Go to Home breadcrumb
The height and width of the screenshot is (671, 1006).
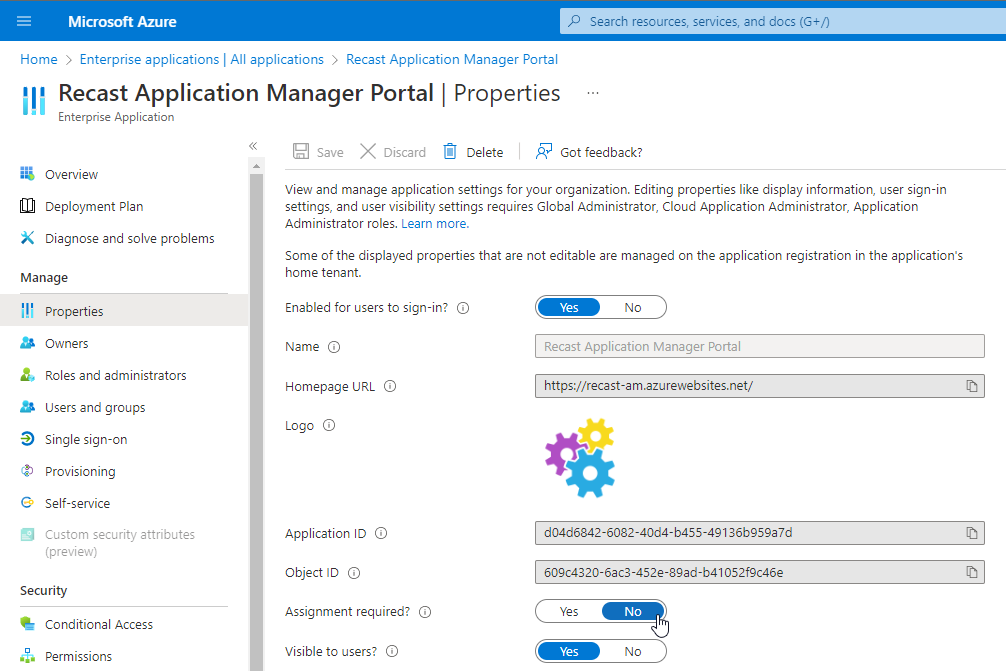pyautogui.click(x=38, y=59)
